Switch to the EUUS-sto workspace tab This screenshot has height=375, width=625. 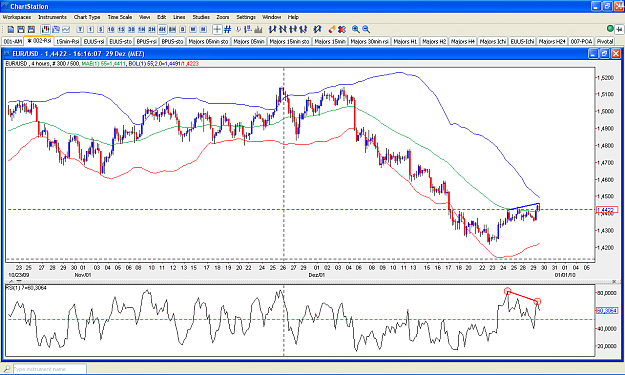tap(120, 41)
